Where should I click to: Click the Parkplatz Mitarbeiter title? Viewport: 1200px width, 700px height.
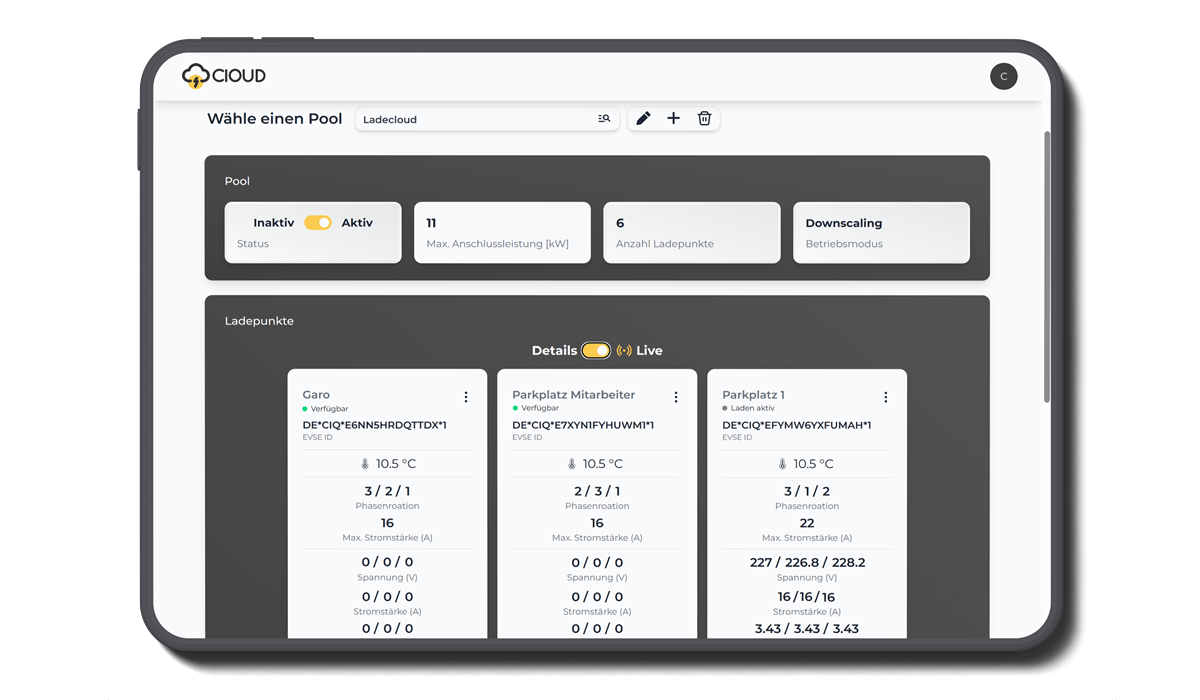point(574,395)
